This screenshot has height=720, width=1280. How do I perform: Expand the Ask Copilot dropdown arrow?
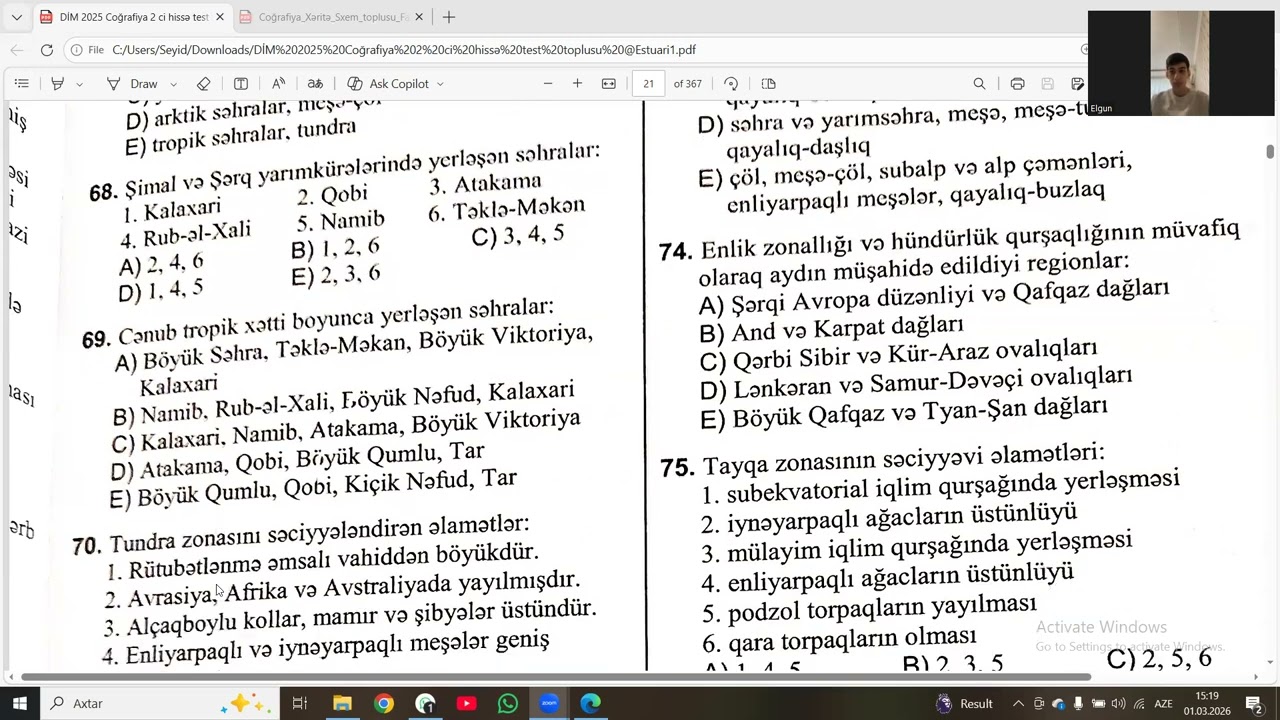tap(440, 84)
